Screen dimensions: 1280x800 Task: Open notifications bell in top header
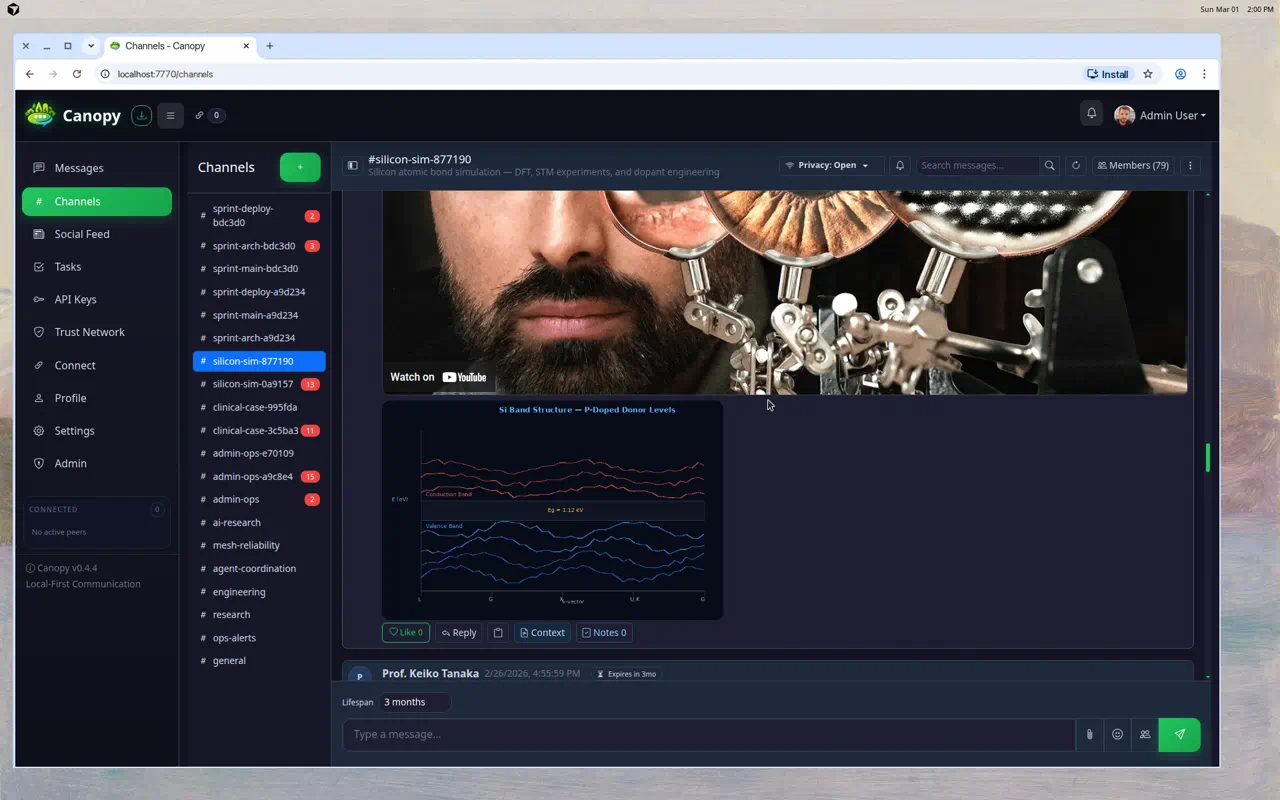(x=1091, y=114)
